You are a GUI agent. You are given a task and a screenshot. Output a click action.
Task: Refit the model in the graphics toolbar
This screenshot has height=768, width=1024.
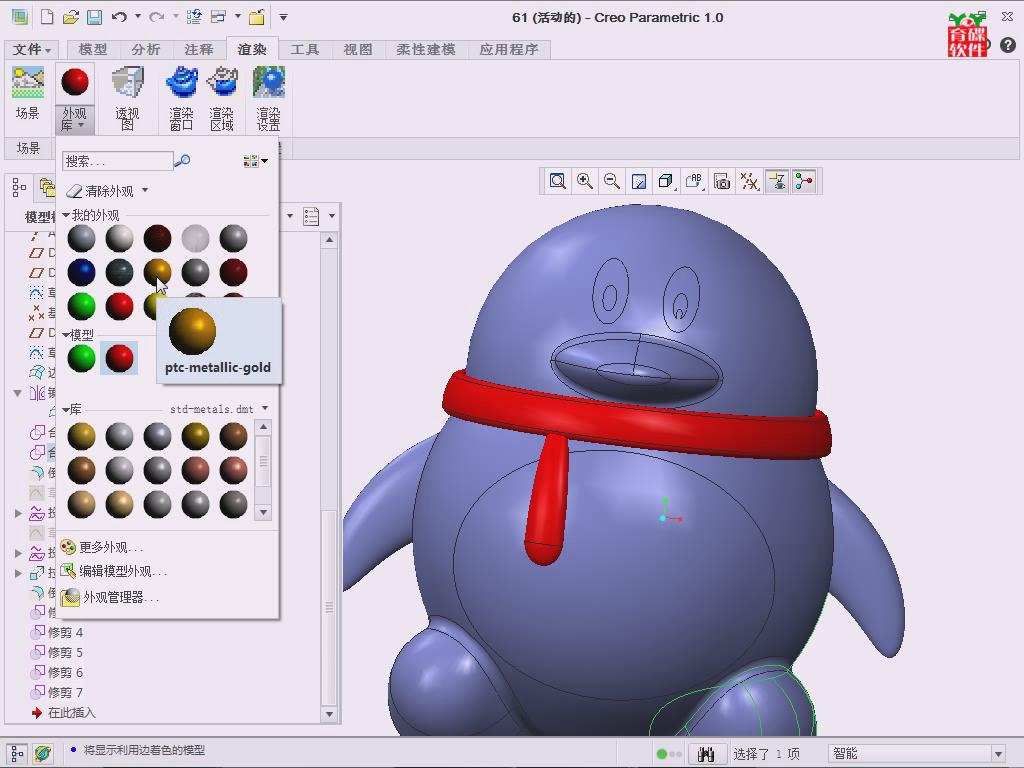pyautogui.click(x=557, y=181)
